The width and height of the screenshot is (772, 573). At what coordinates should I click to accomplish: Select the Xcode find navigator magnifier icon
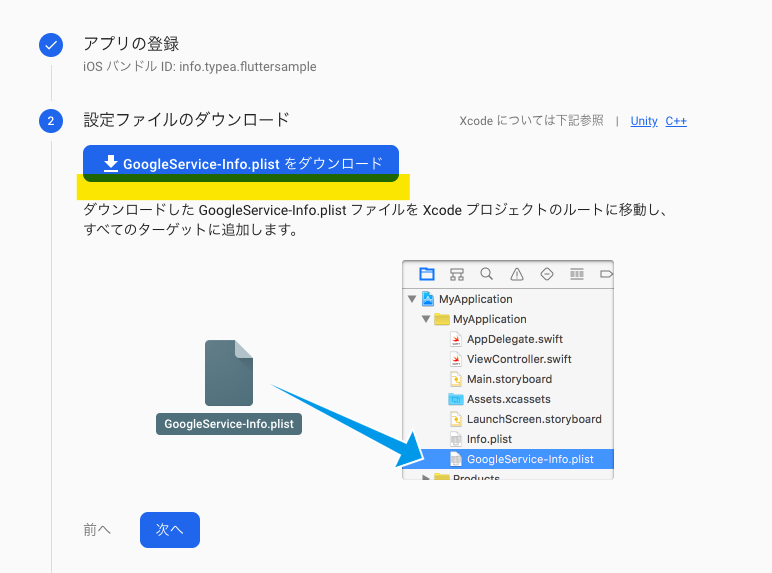coord(486,274)
